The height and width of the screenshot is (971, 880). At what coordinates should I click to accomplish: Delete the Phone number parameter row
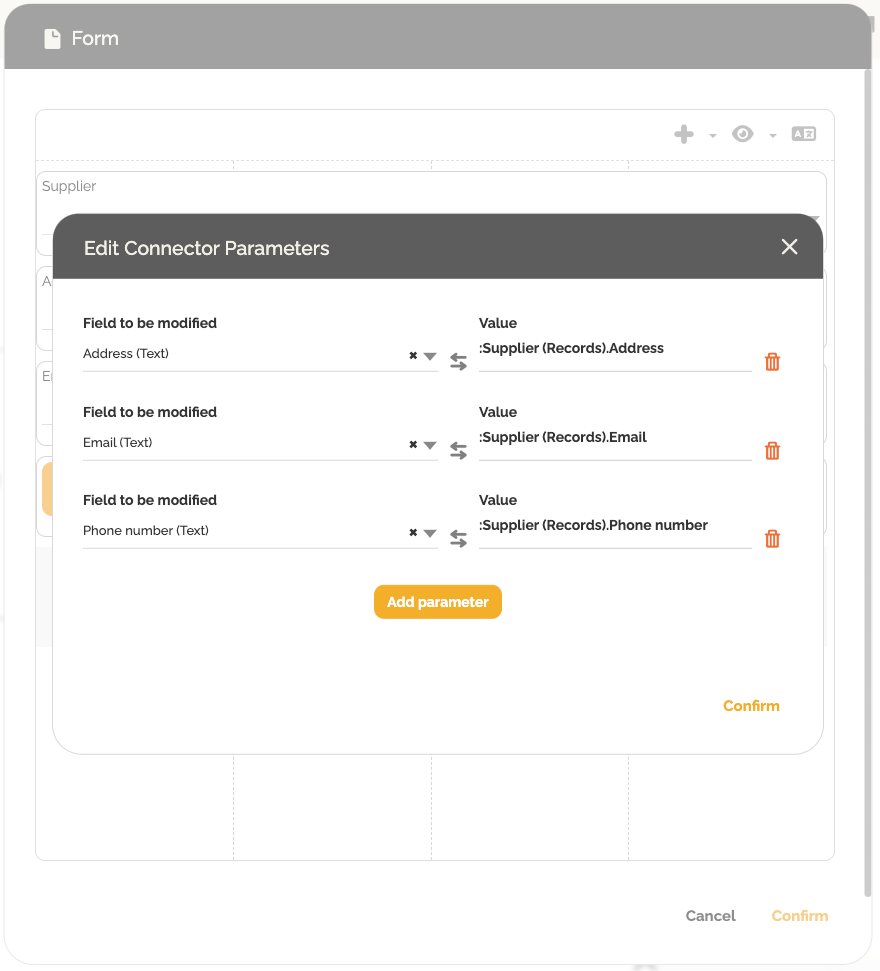coord(772,539)
